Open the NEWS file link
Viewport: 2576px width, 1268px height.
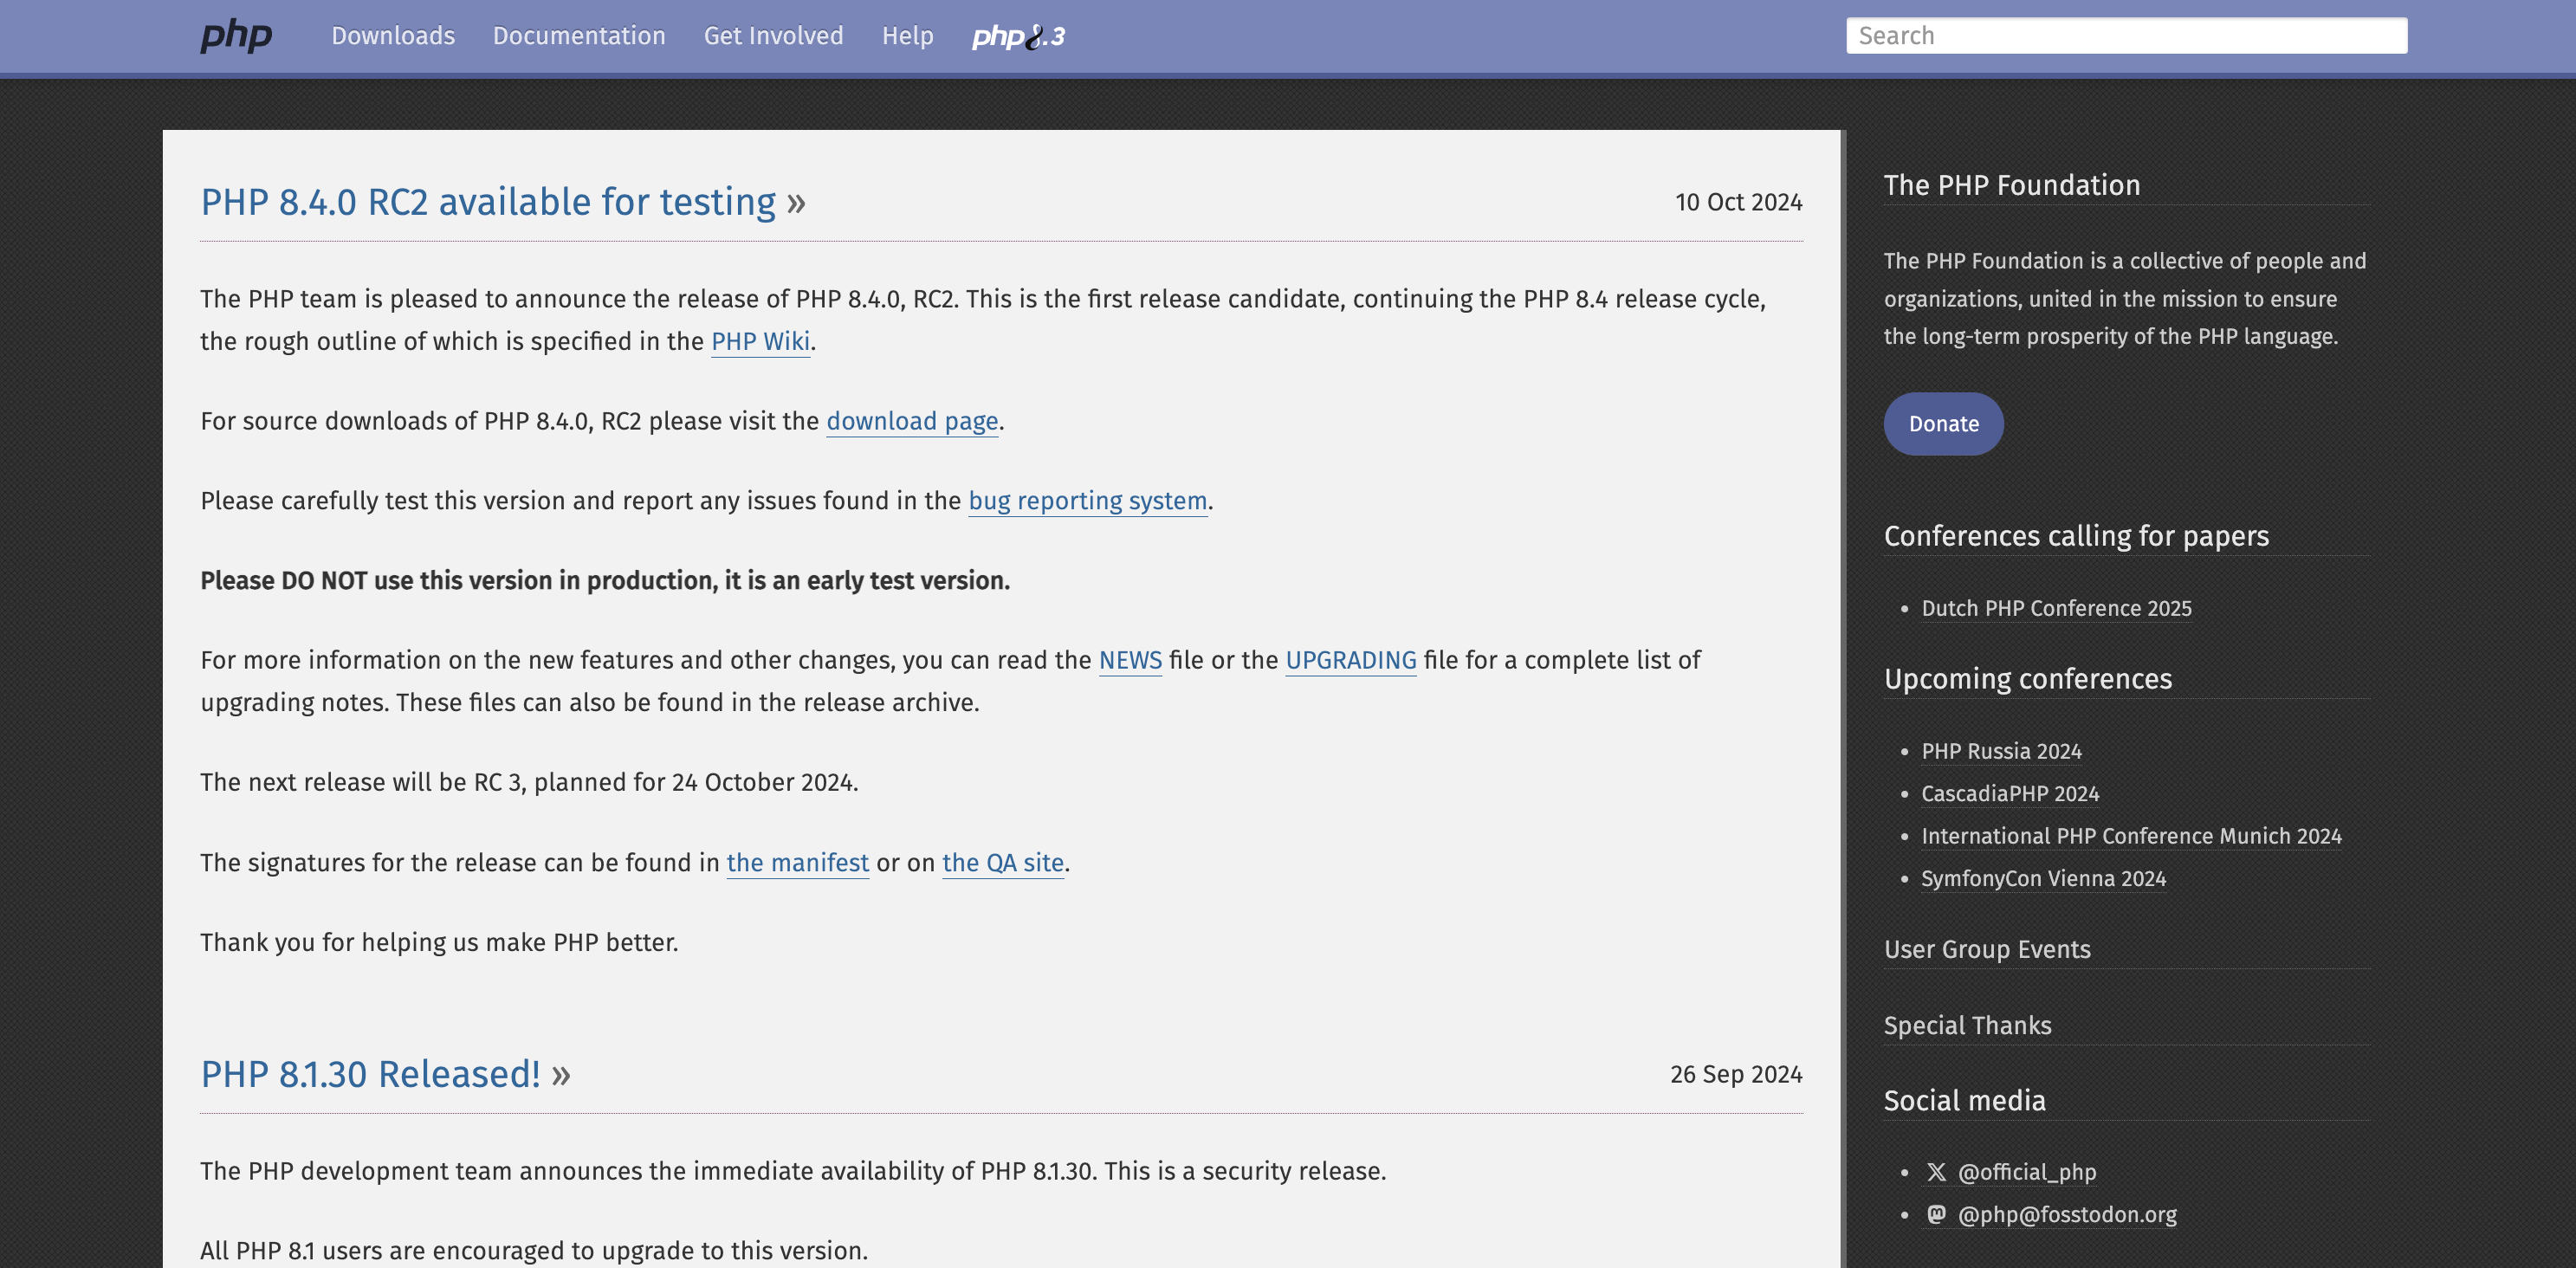[x=1130, y=661]
